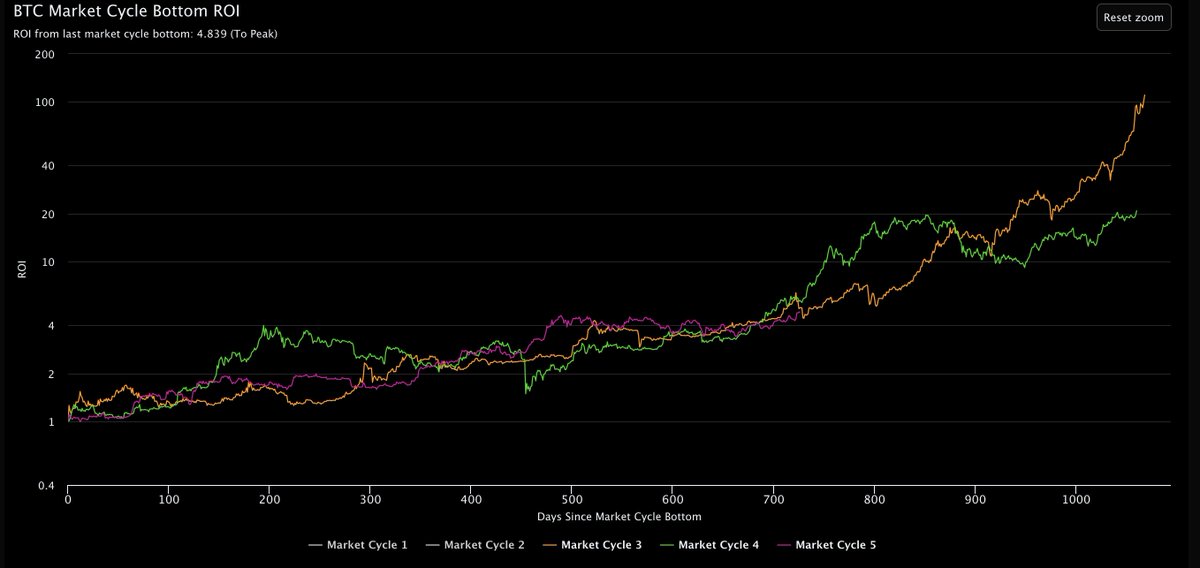Click the ROI y-axis title
This screenshot has width=1200, height=568.
[x=20, y=270]
